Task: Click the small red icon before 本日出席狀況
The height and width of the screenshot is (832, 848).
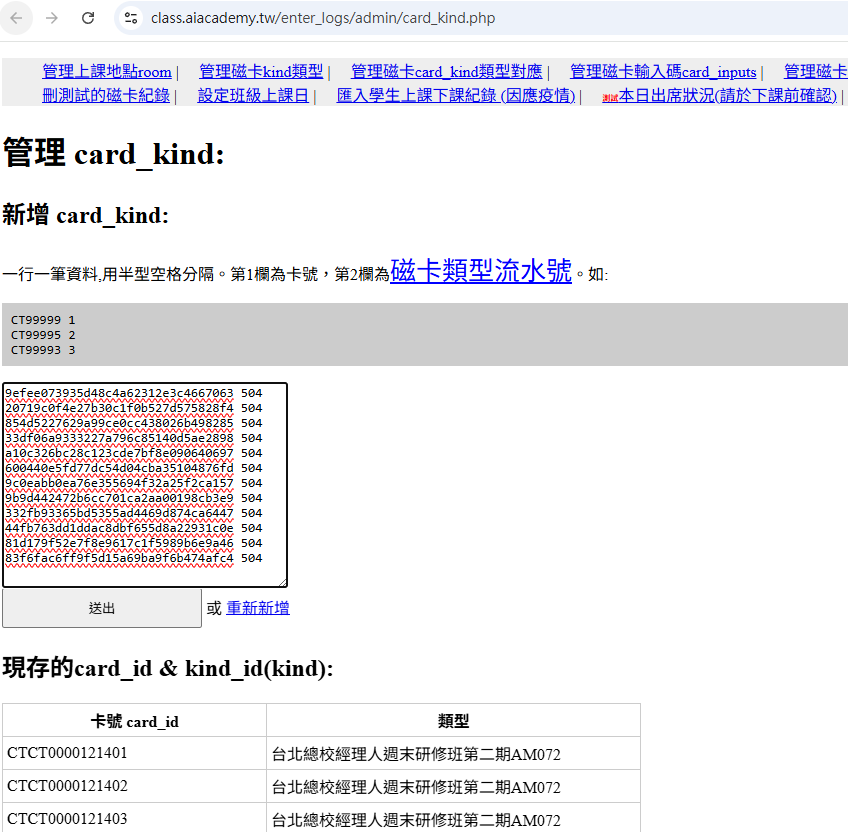Action: click(x=610, y=97)
